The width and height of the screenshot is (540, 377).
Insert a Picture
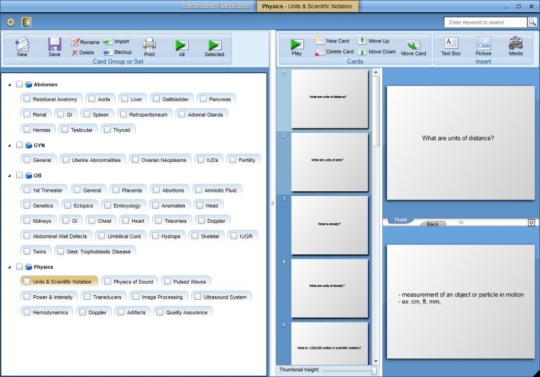483,46
